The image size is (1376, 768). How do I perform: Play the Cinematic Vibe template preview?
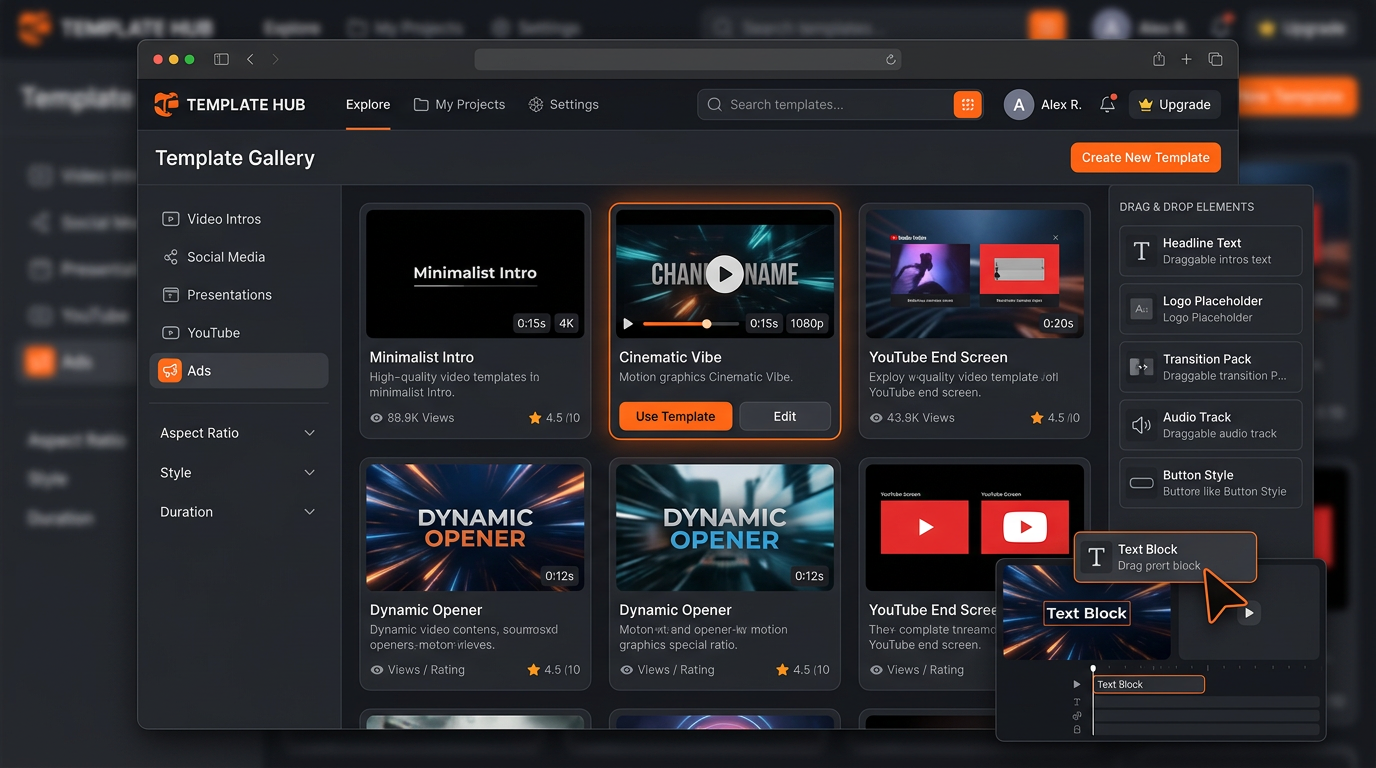725,274
